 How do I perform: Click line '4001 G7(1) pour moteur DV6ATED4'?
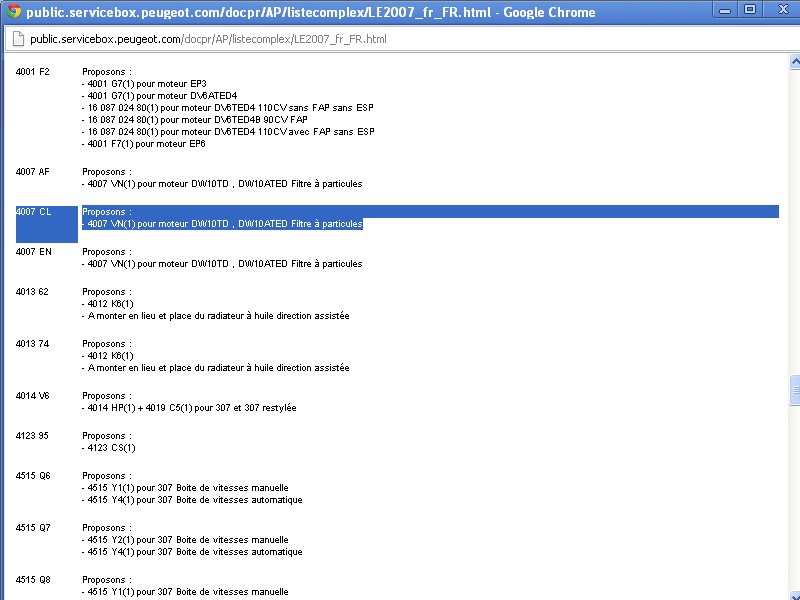click(159, 96)
